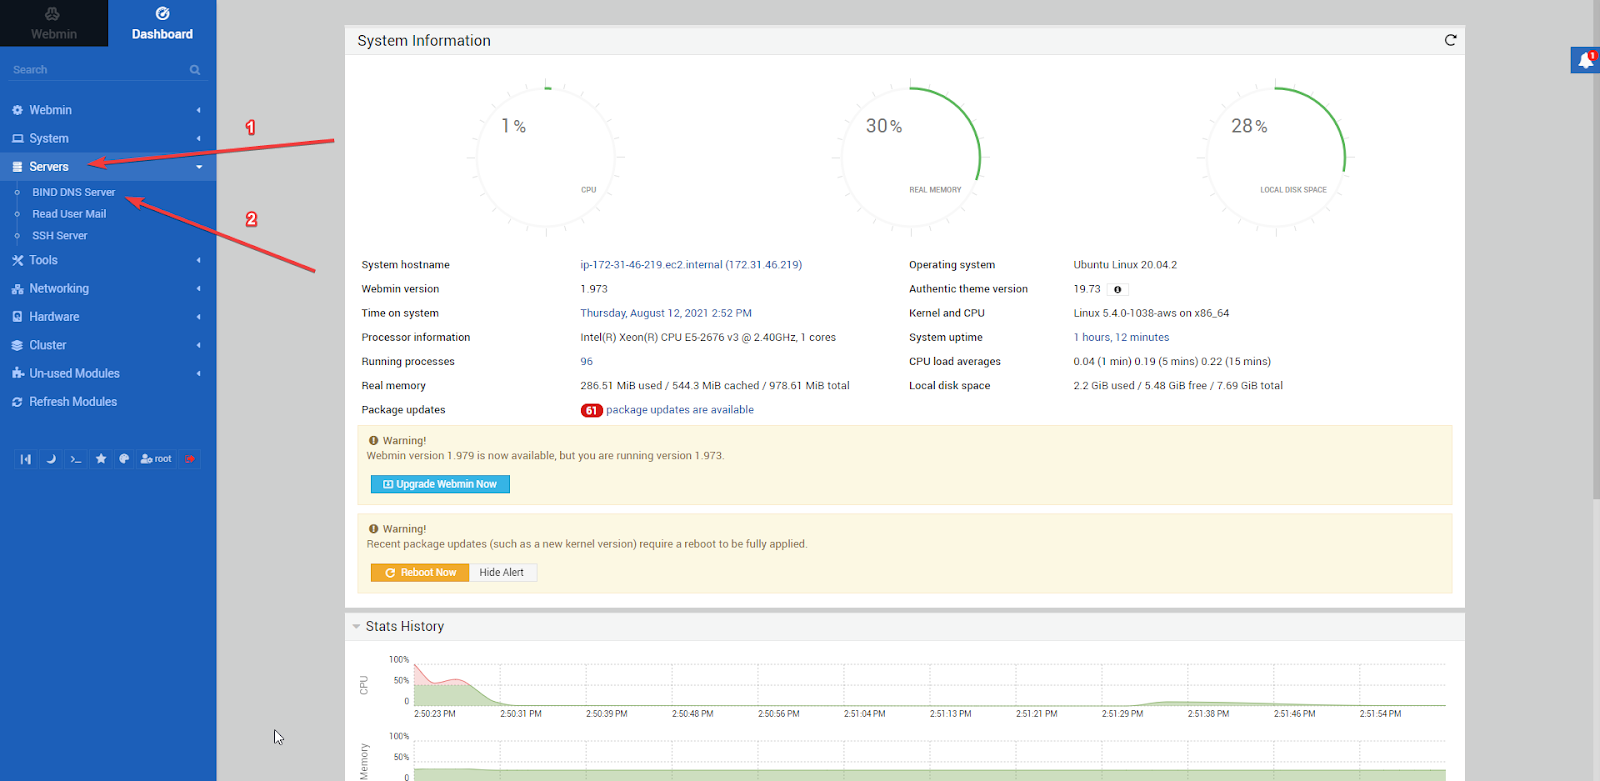Click the local disk space value
This screenshot has height=781, width=1600.
click(1178, 386)
